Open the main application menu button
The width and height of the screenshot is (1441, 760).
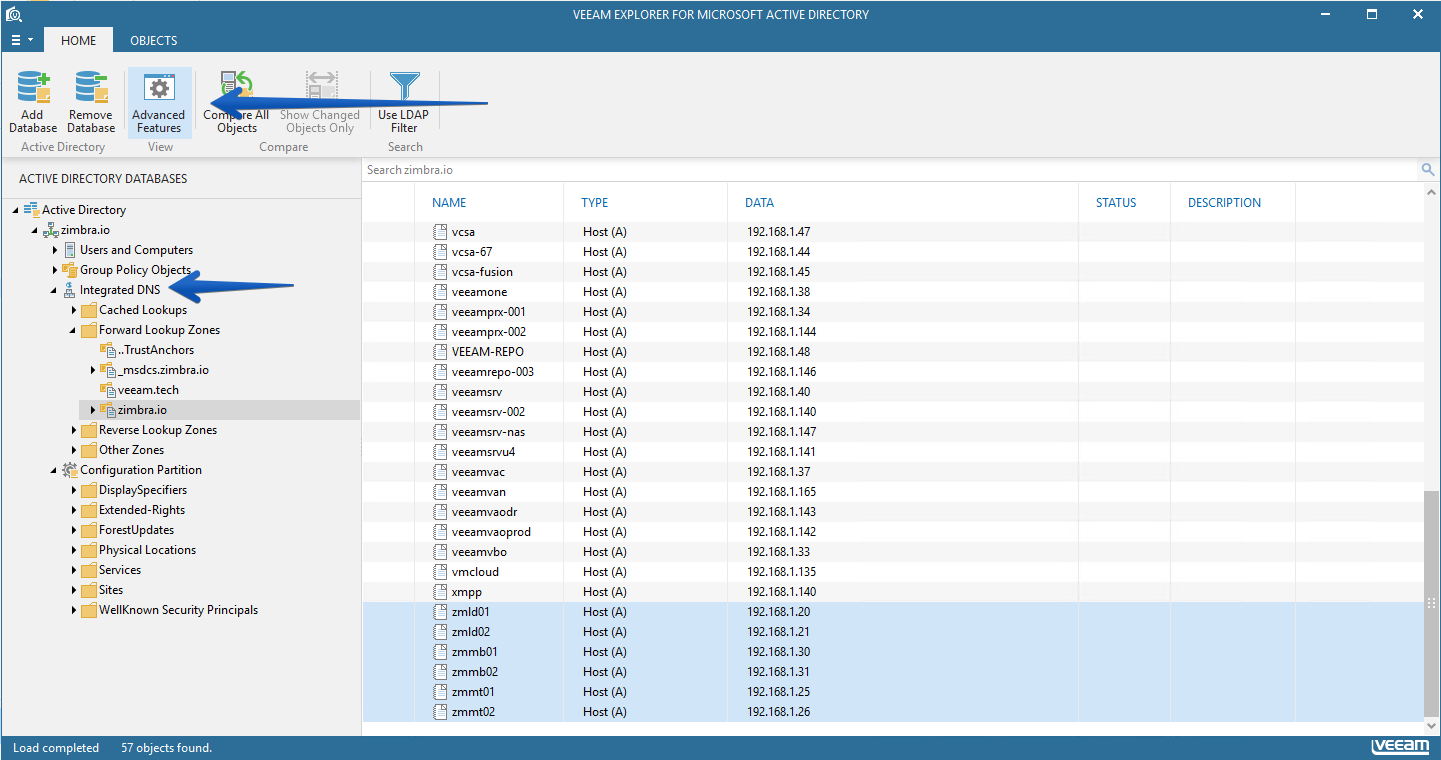tap(21, 40)
